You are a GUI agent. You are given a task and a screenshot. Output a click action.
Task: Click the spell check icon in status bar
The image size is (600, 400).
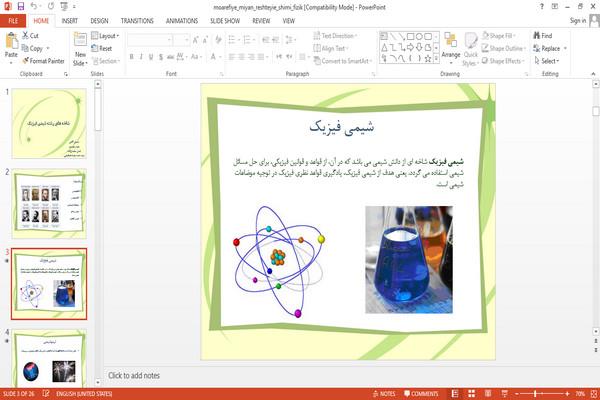tap(46, 393)
